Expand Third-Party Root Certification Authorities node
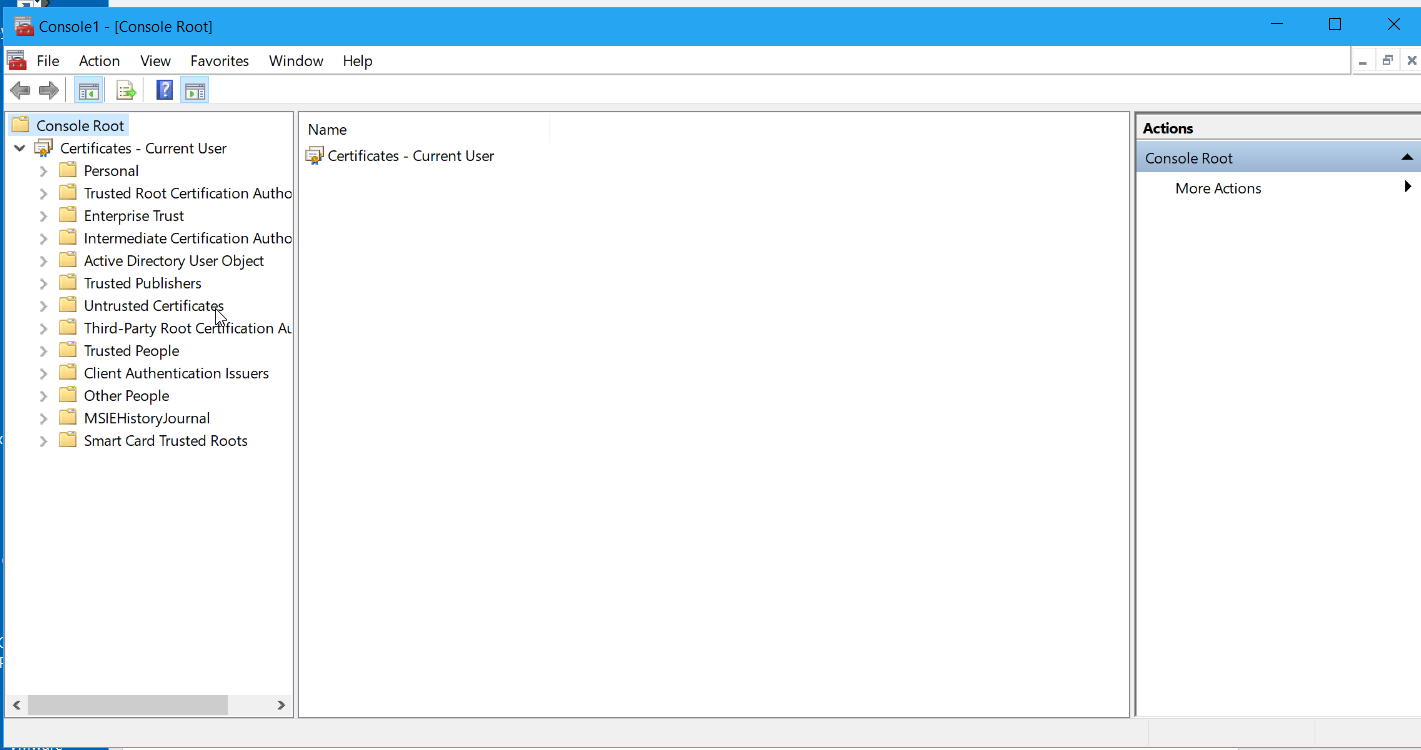 point(43,328)
